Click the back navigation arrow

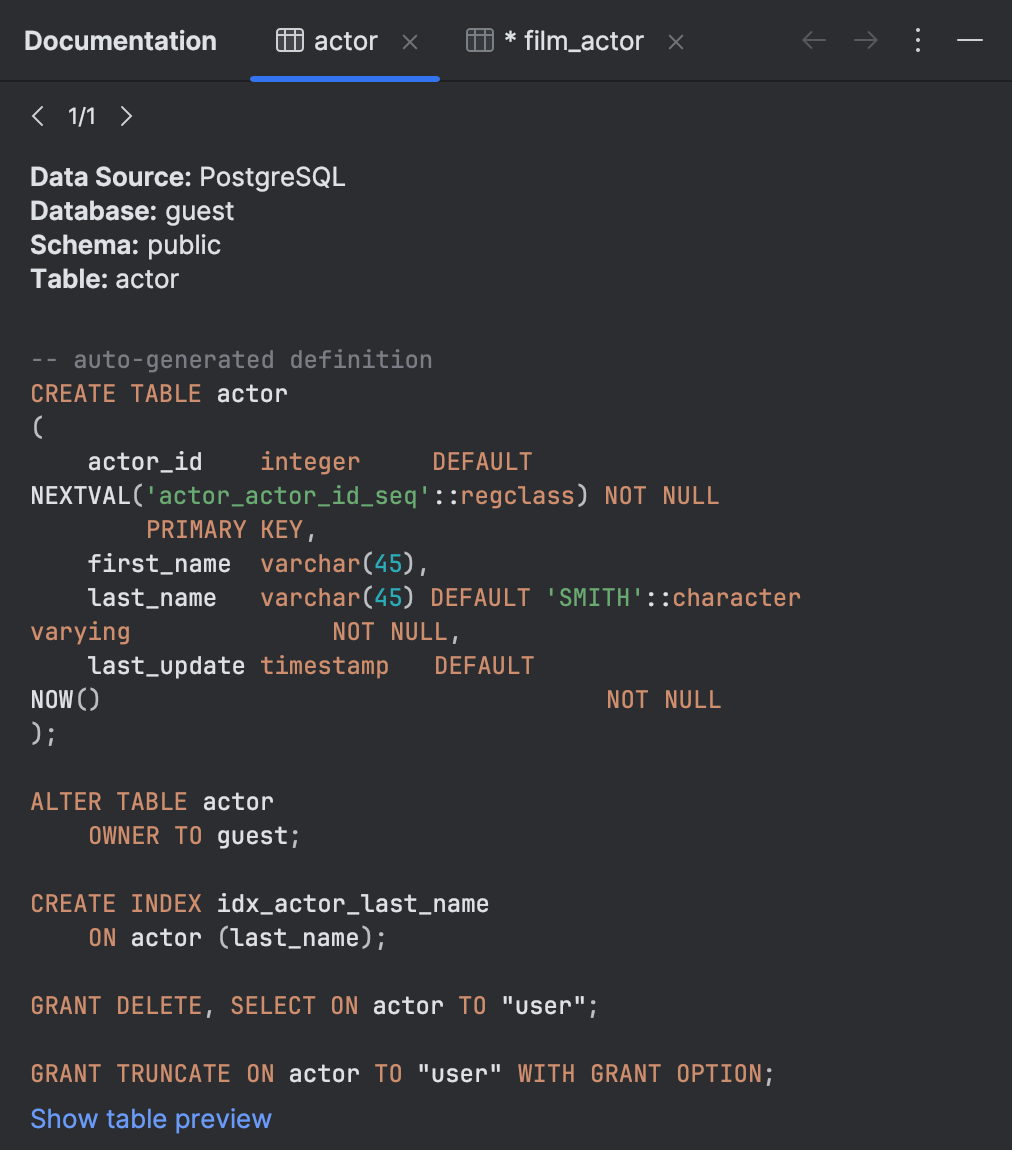pyautogui.click(x=813, y=40)
